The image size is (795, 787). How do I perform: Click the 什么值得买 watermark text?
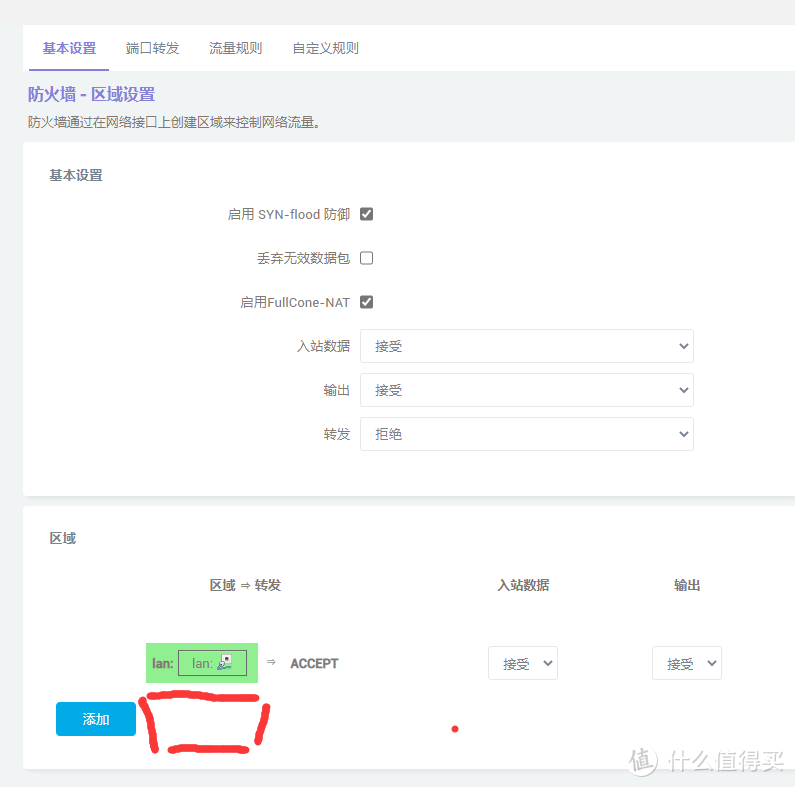[725, 760]
